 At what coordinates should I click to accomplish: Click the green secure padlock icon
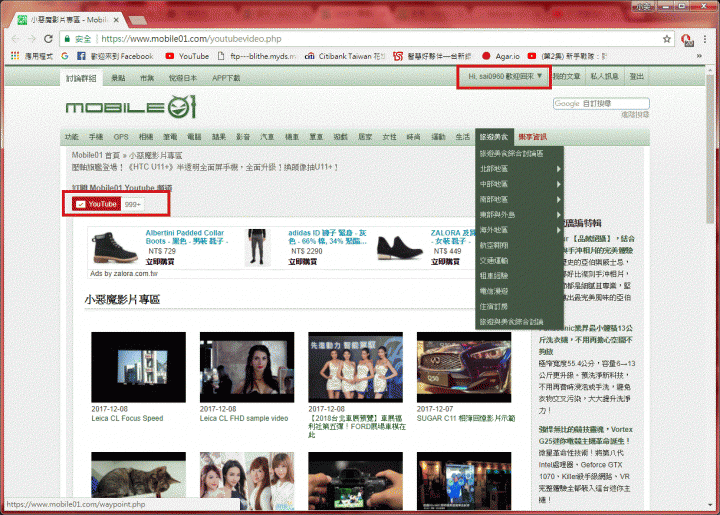68,39
